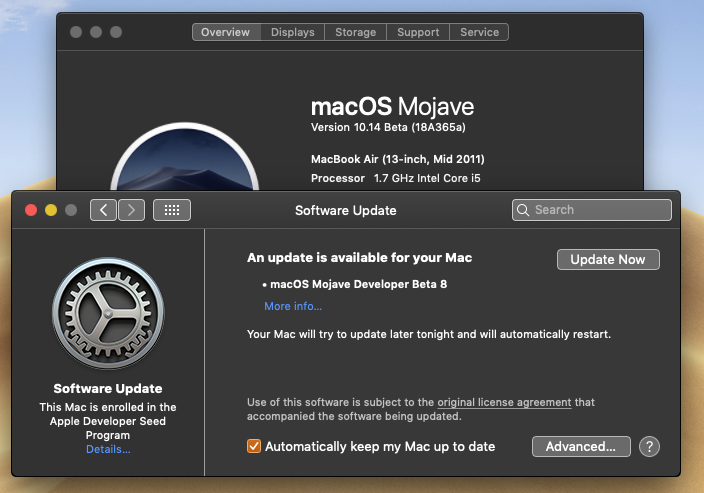Open the Details… link for Seed Program
704x493 pixels.
[108, 449]
